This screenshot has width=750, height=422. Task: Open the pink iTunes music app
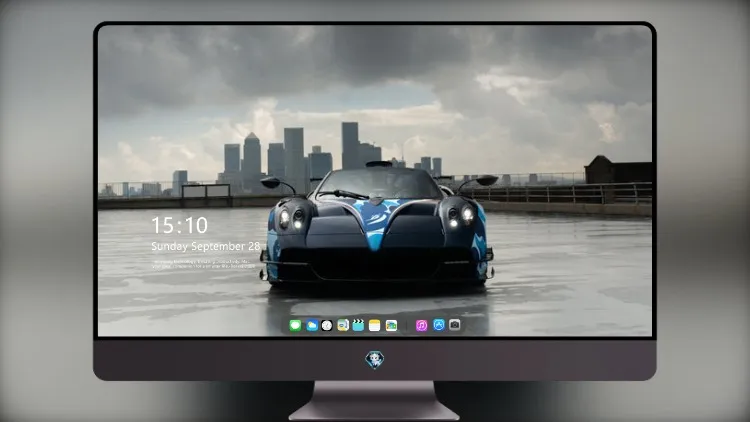pos(421,325)
